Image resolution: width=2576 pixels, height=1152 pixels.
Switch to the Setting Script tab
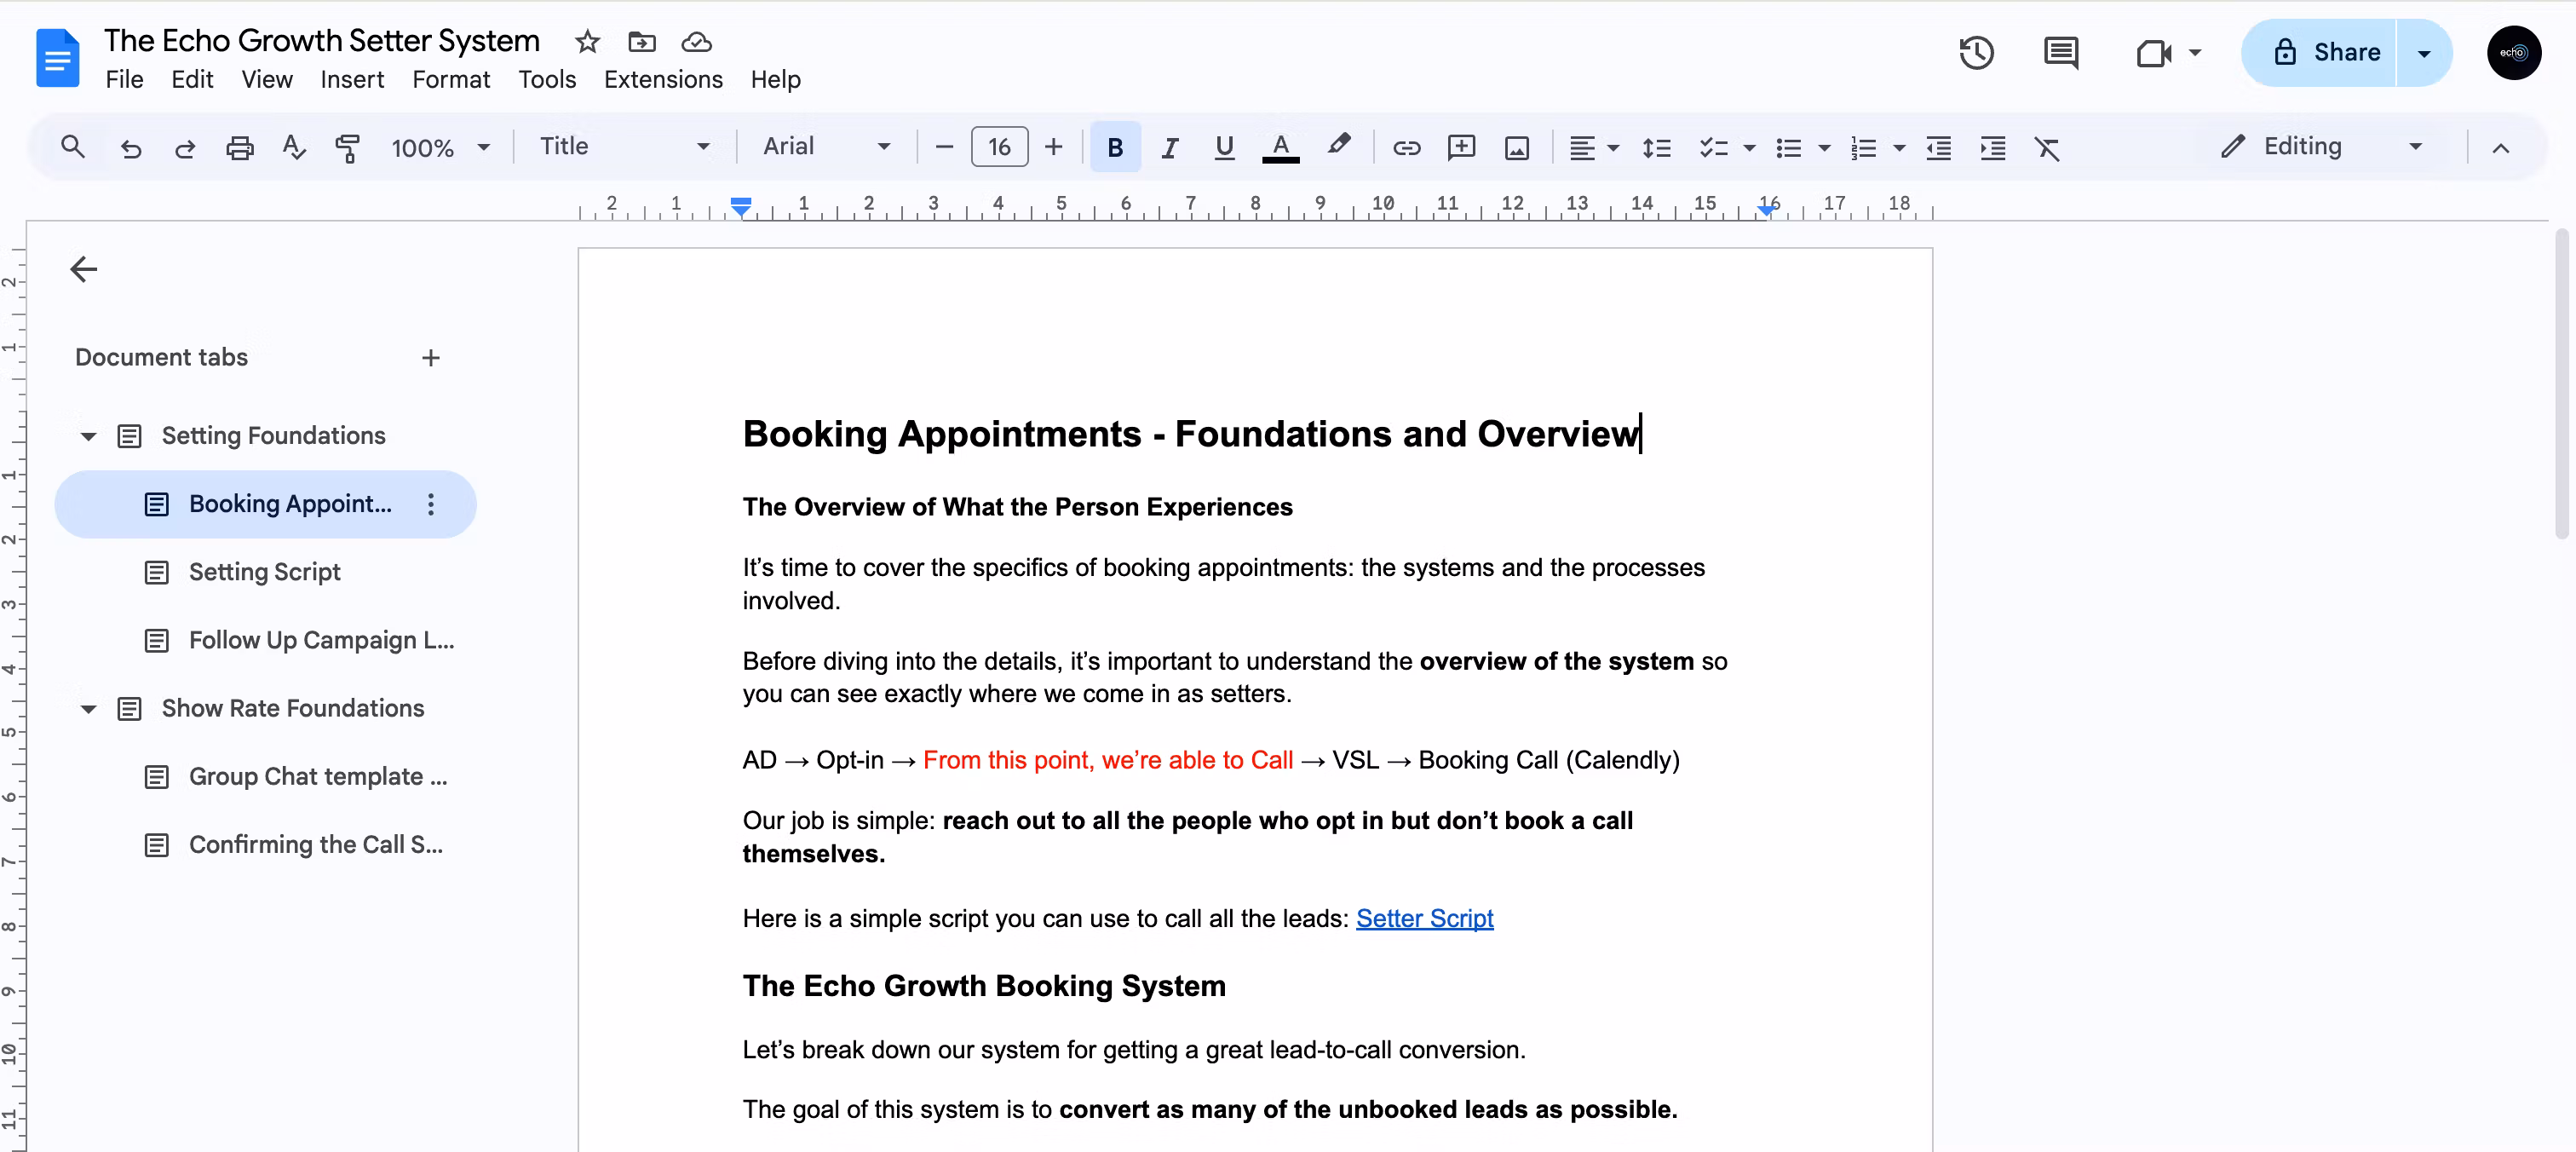click(264, 571)
